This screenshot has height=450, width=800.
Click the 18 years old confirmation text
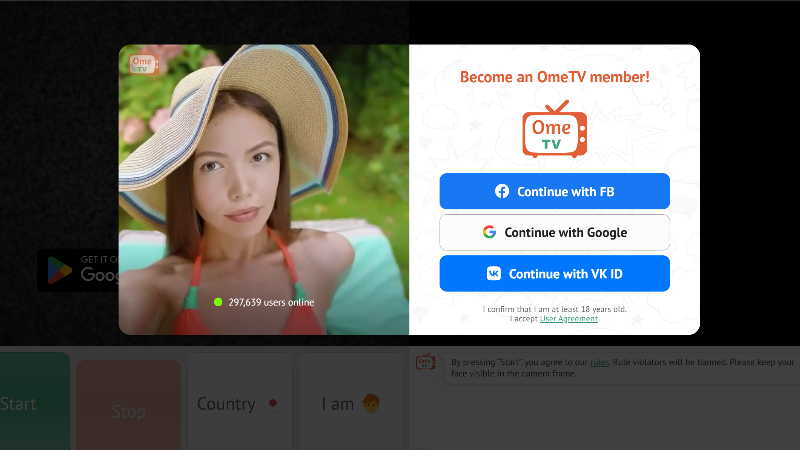(555, 309)
